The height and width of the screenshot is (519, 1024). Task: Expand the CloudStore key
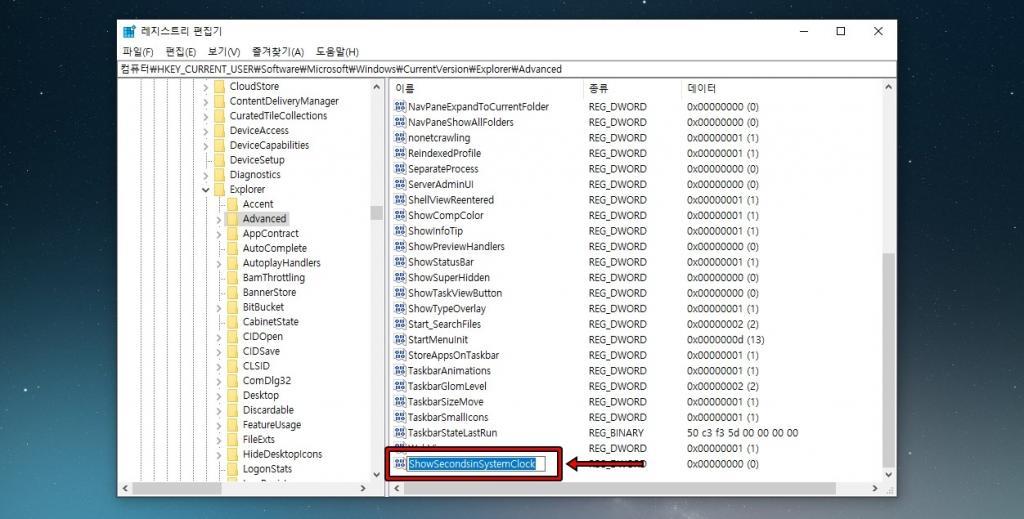tap(205, 86)
